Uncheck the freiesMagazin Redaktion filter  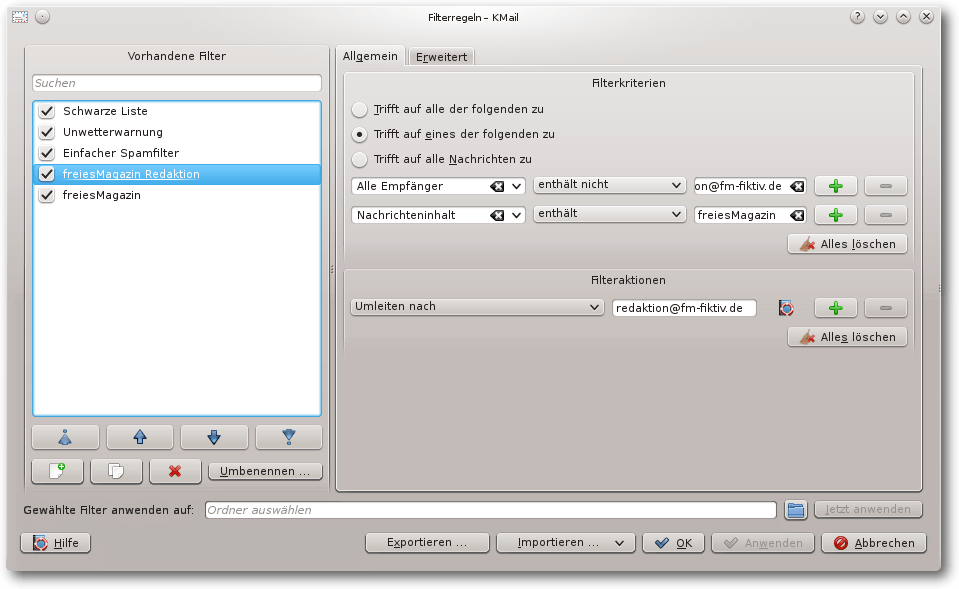[46, 174]
